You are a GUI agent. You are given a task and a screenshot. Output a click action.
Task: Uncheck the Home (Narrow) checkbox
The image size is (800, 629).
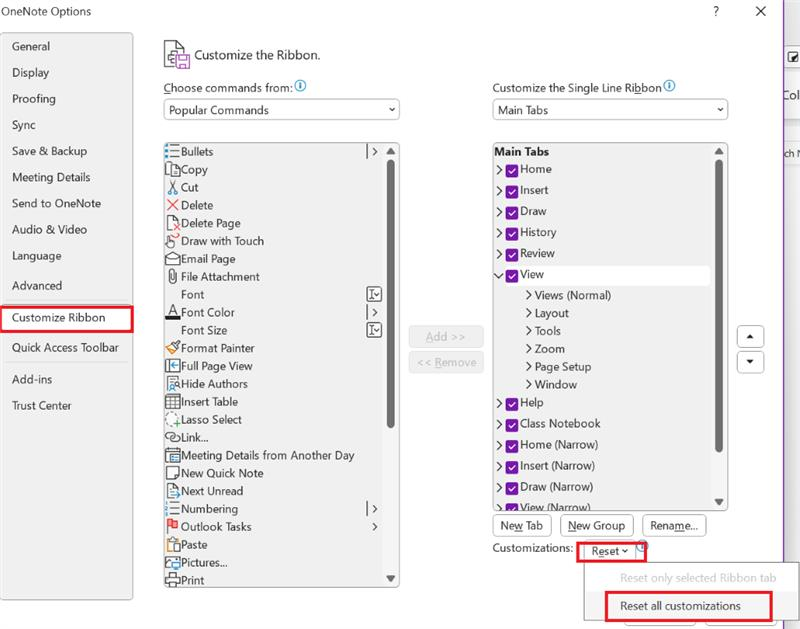click(x=512, y=445)
